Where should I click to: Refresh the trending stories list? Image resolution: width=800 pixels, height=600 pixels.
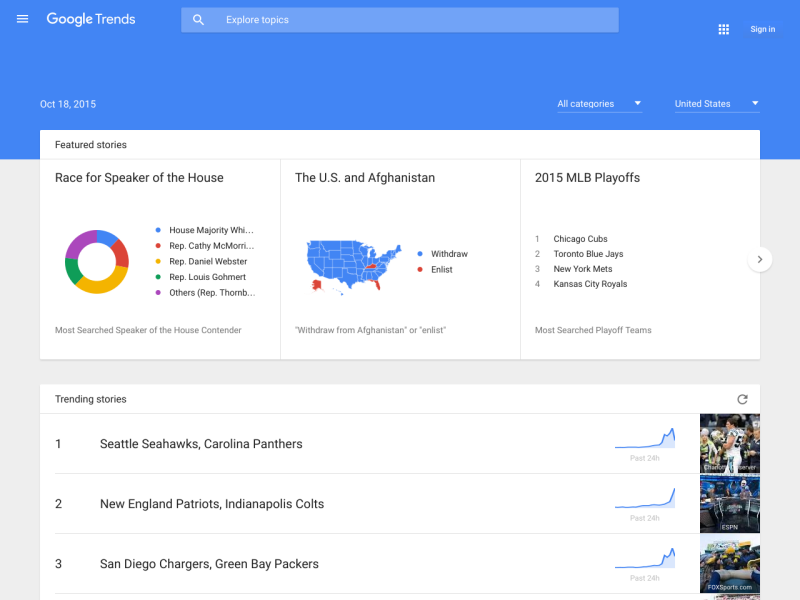click(x=742, y=399)
